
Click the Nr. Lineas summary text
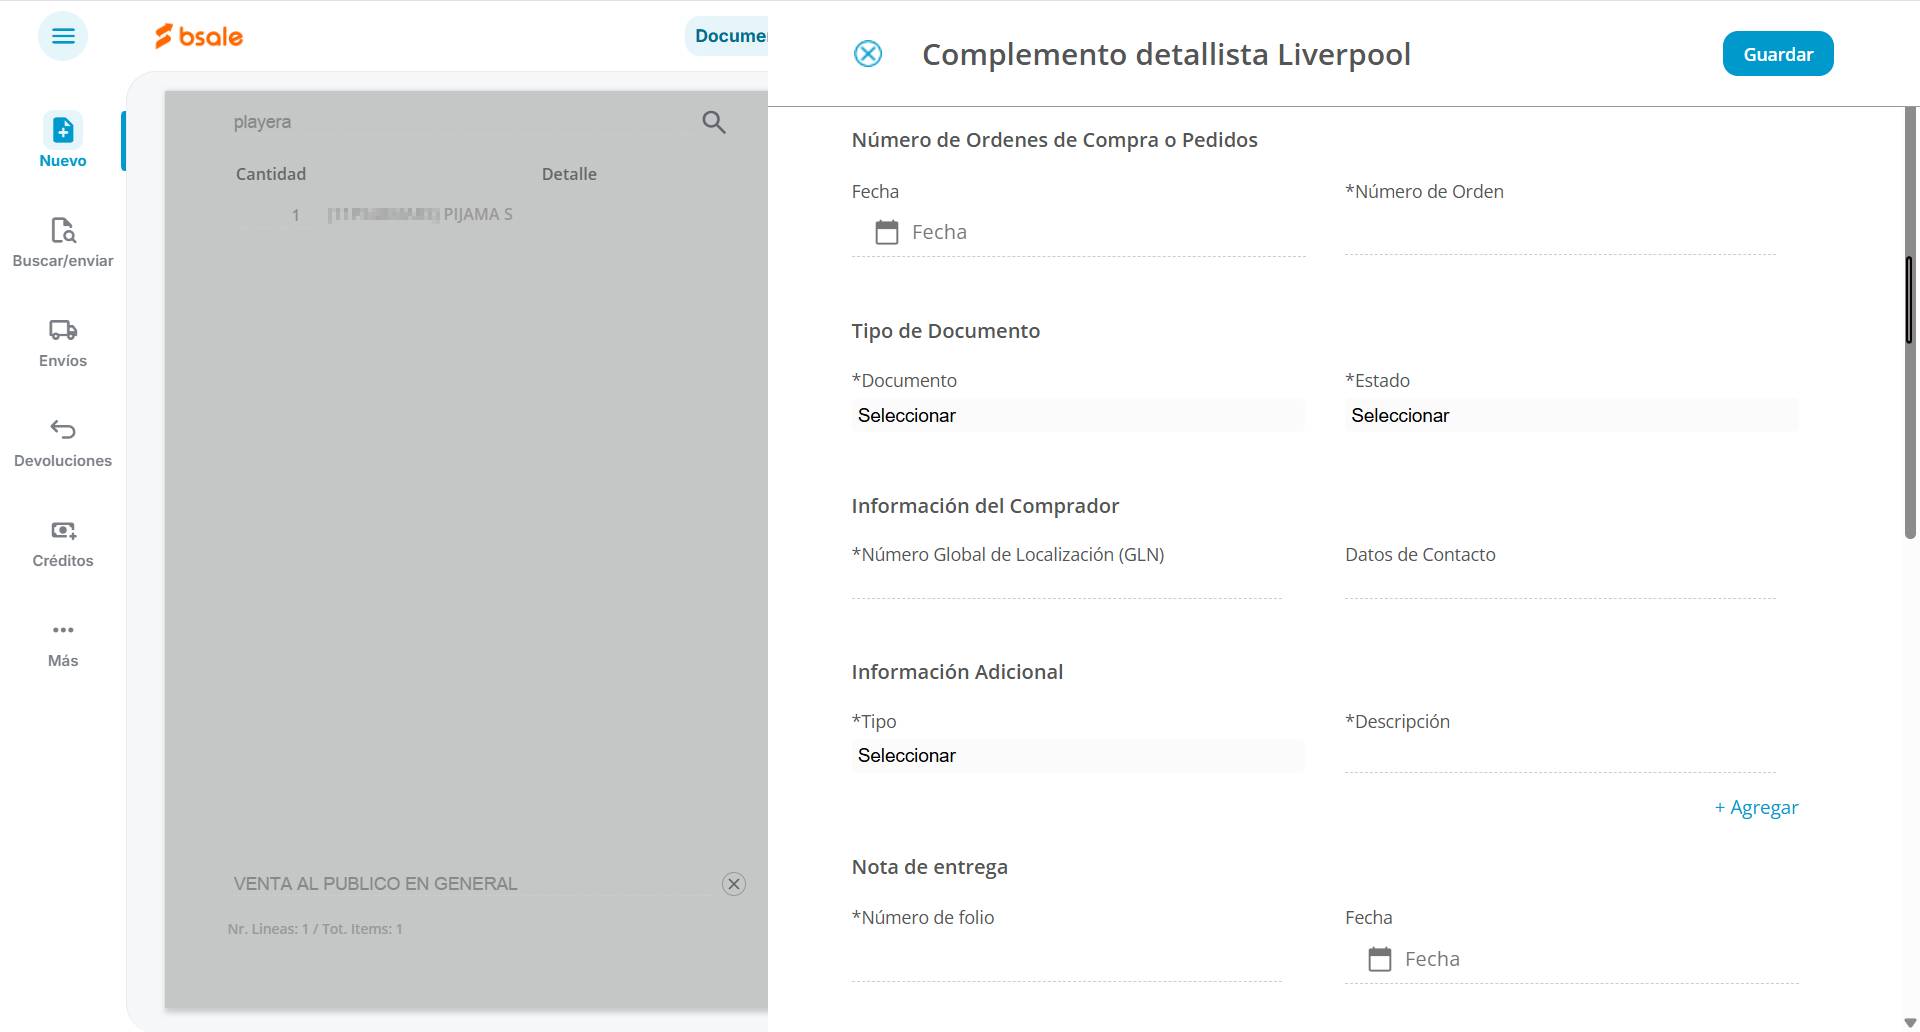[315, 929]
